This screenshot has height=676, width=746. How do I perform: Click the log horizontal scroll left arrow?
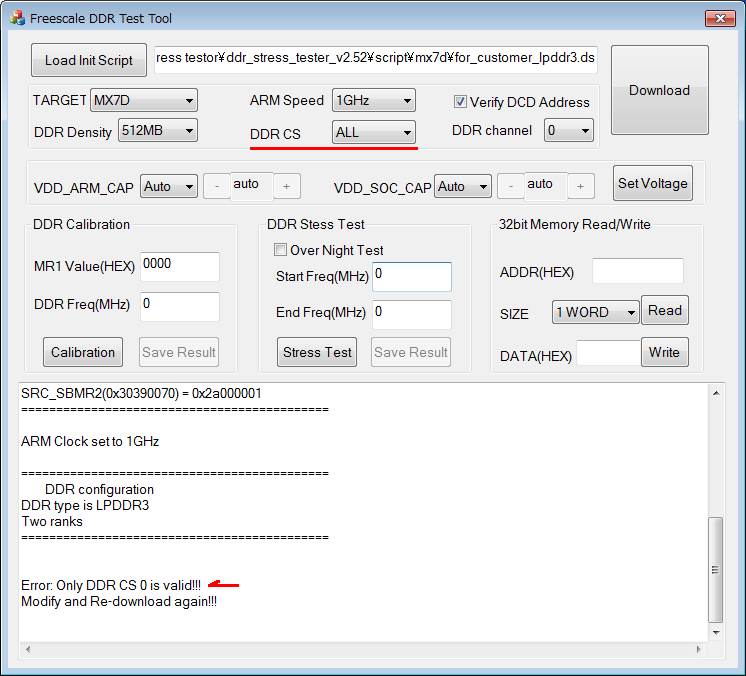point(28,649)
